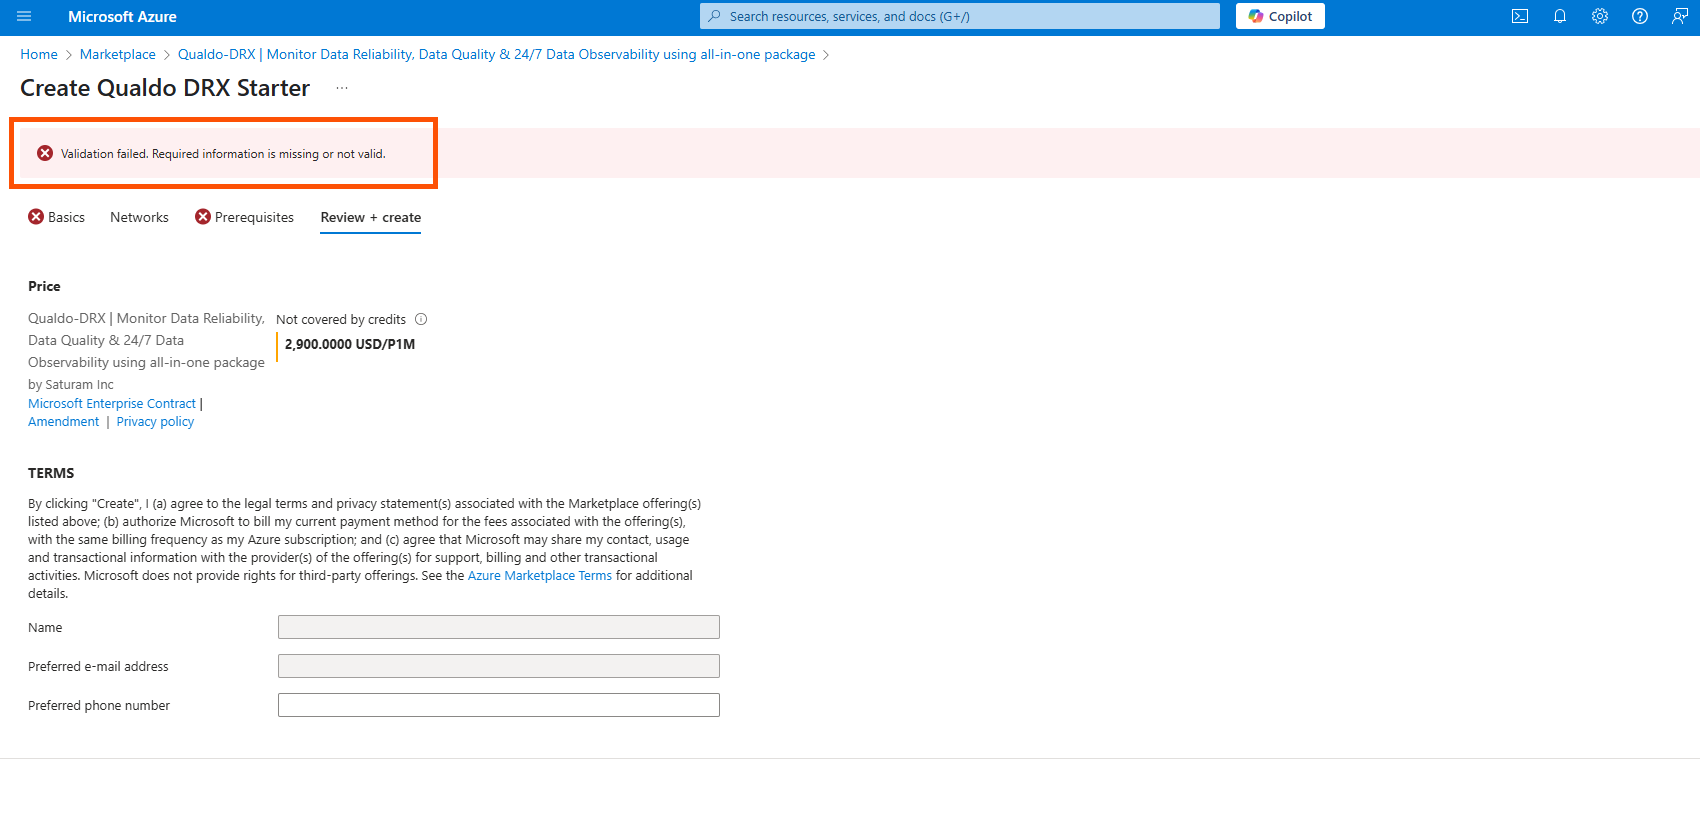Click the info icon beside Not covered by credits
Screen dimensions: 1700x819
click(x=421, y=320)
